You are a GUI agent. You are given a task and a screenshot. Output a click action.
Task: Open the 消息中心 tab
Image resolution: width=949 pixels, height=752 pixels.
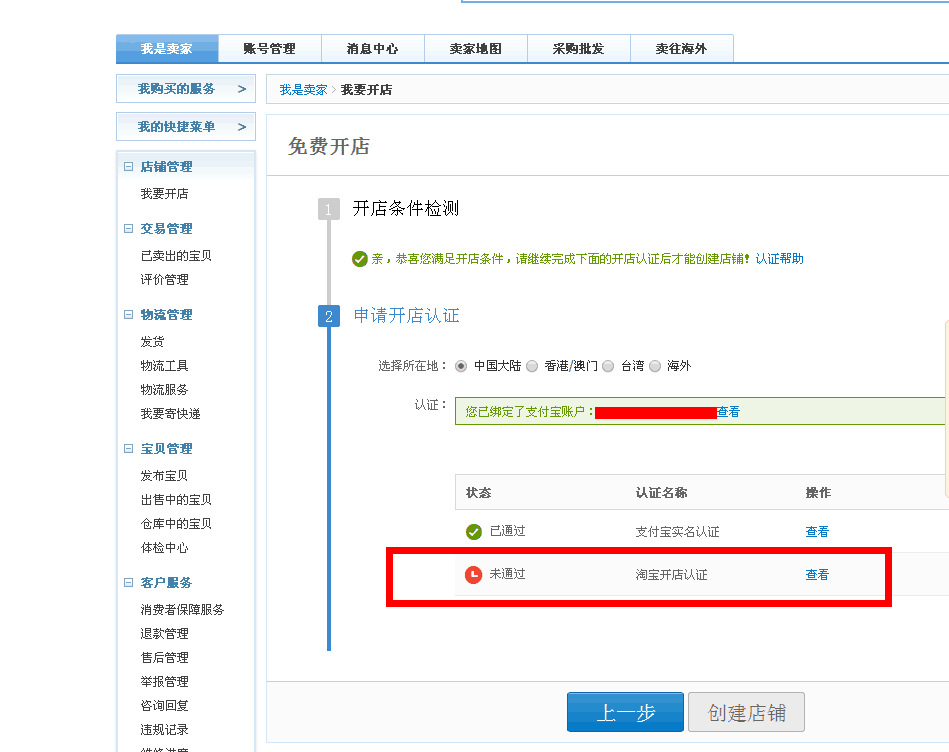[372, 47]
